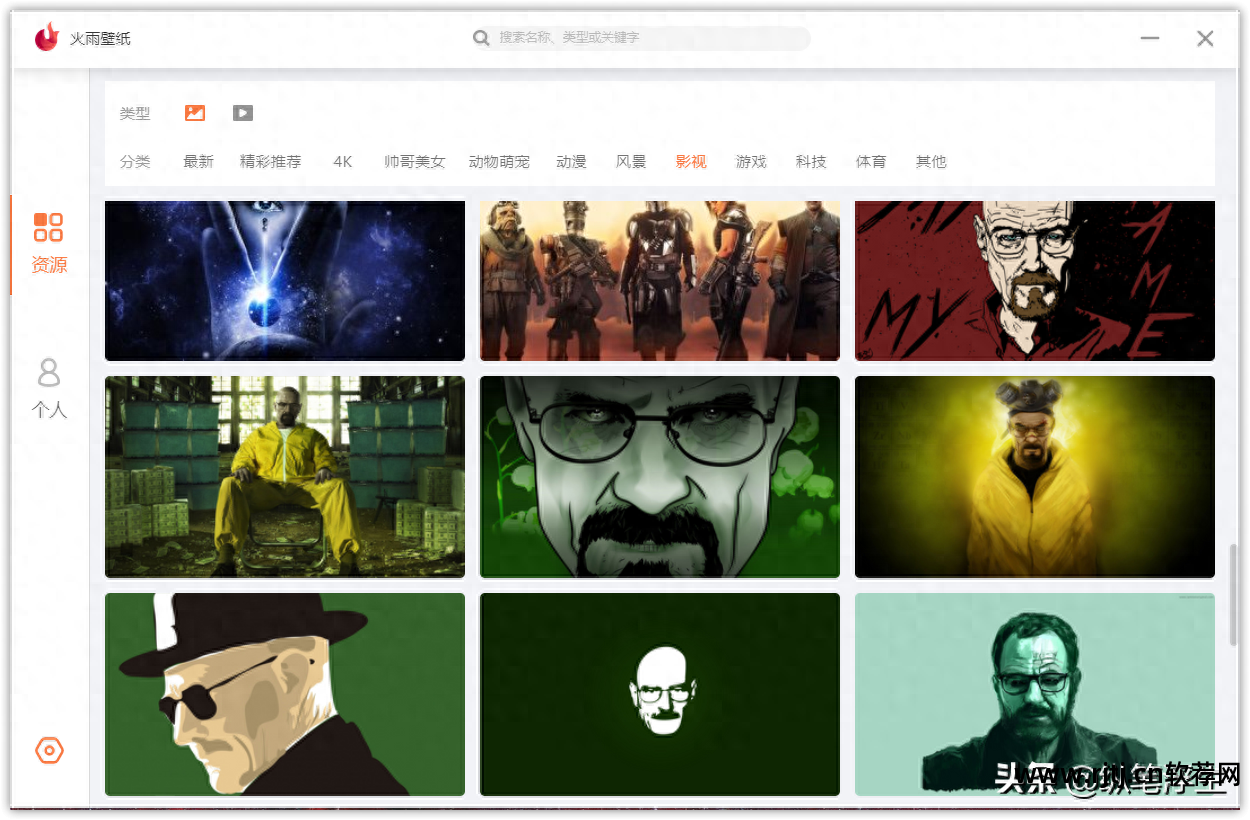
Task: Open the 个人 personal sidebar icon
Action: pyautogui.click(x=49, y=388)
